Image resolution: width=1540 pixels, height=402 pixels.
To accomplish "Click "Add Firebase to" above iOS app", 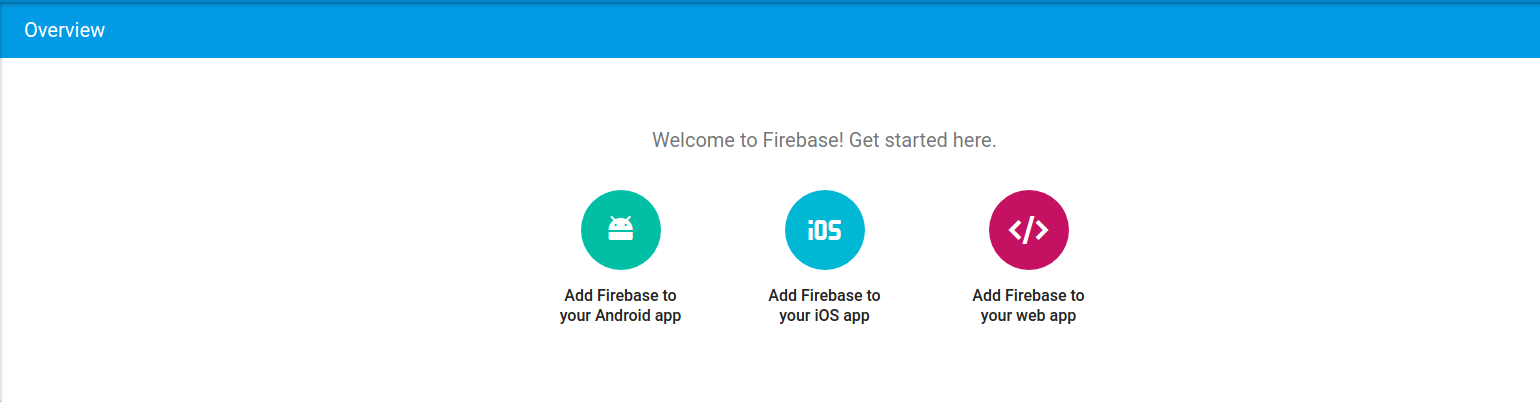I will [824, 296].
